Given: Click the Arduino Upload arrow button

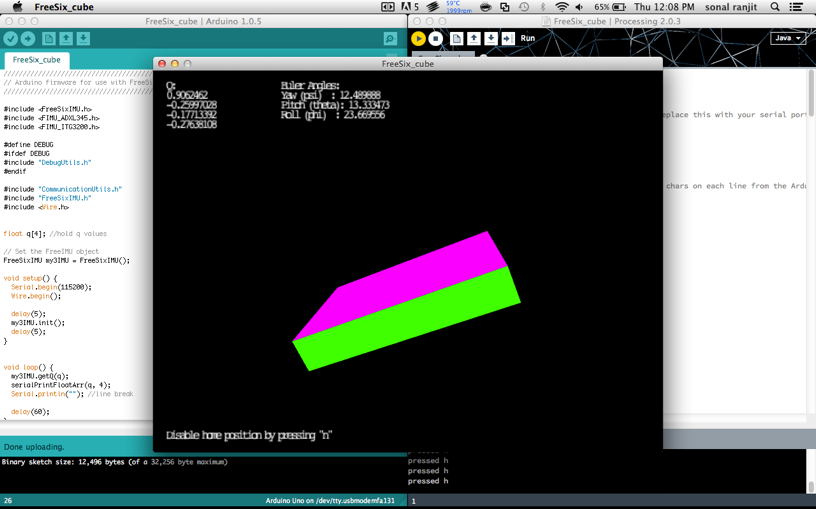Looking at the screenshot, I should pyautogui.click(x=28, y=39).
